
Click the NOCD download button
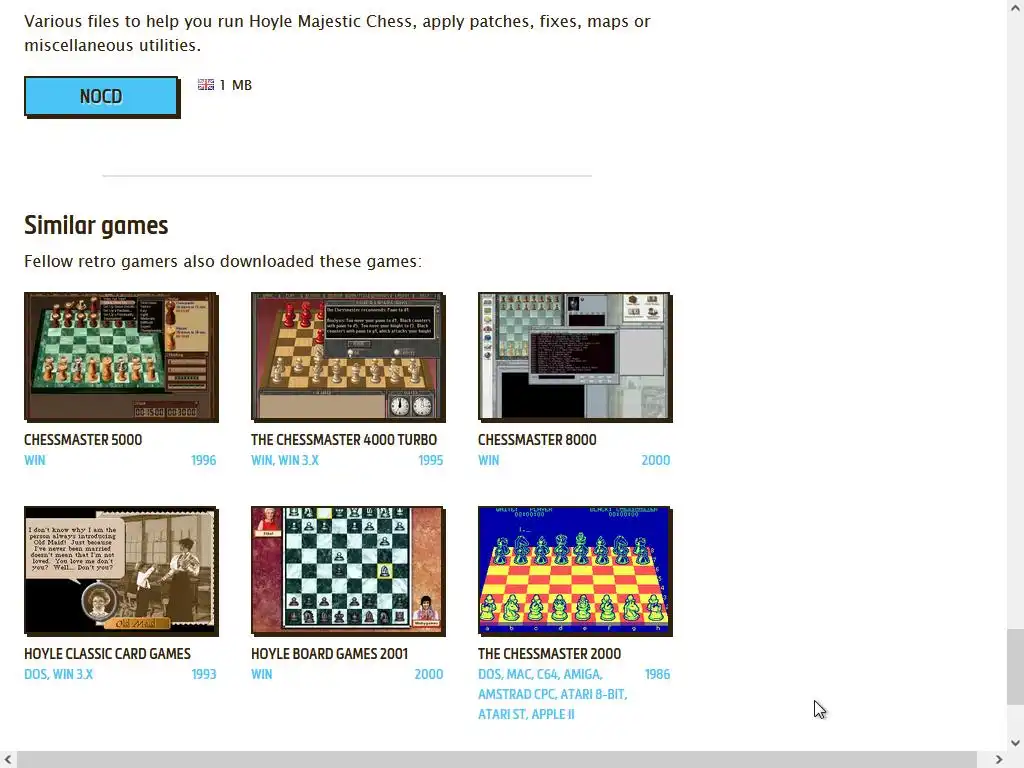101,96
